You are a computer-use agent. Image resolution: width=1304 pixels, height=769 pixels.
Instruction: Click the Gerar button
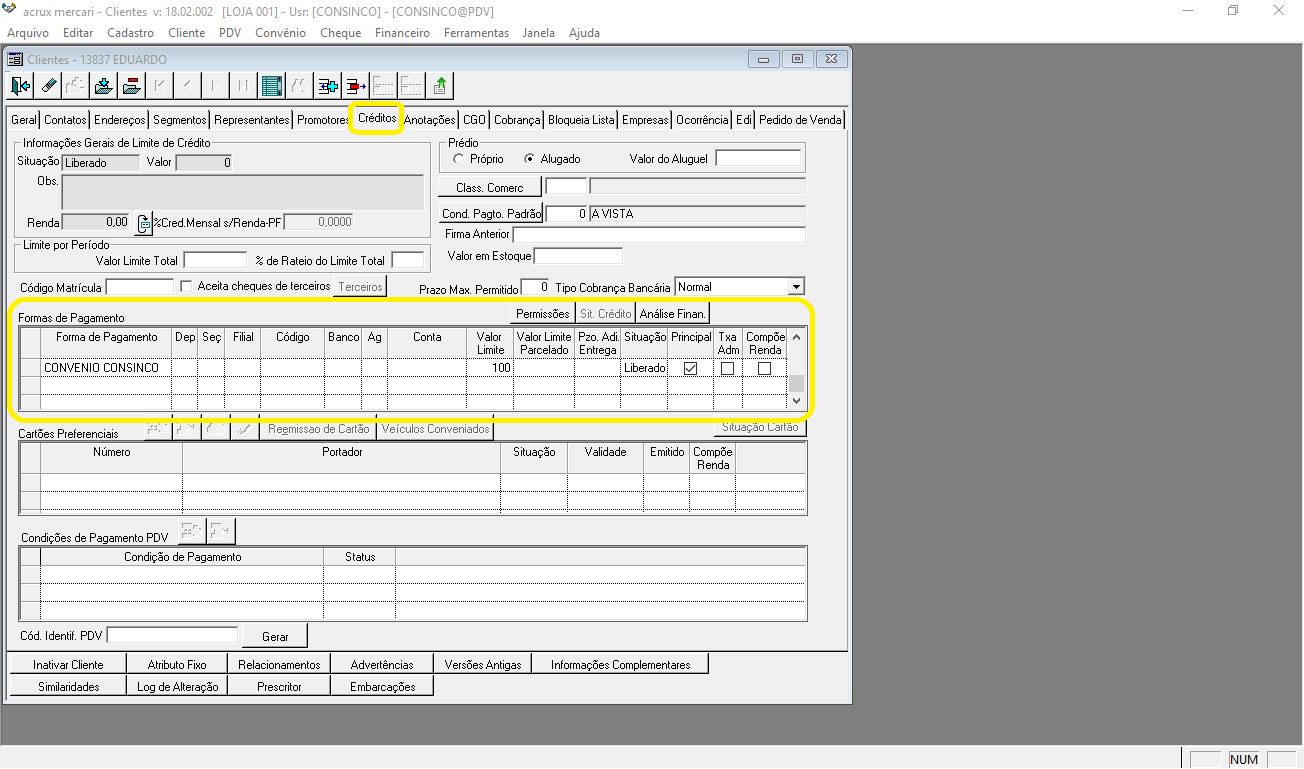click(x=275, y=636)
